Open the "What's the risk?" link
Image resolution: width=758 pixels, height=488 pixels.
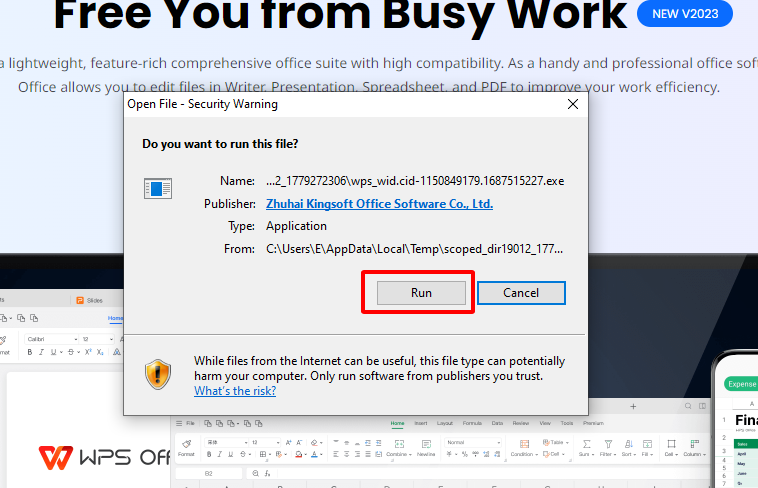(x=235, y=390)
